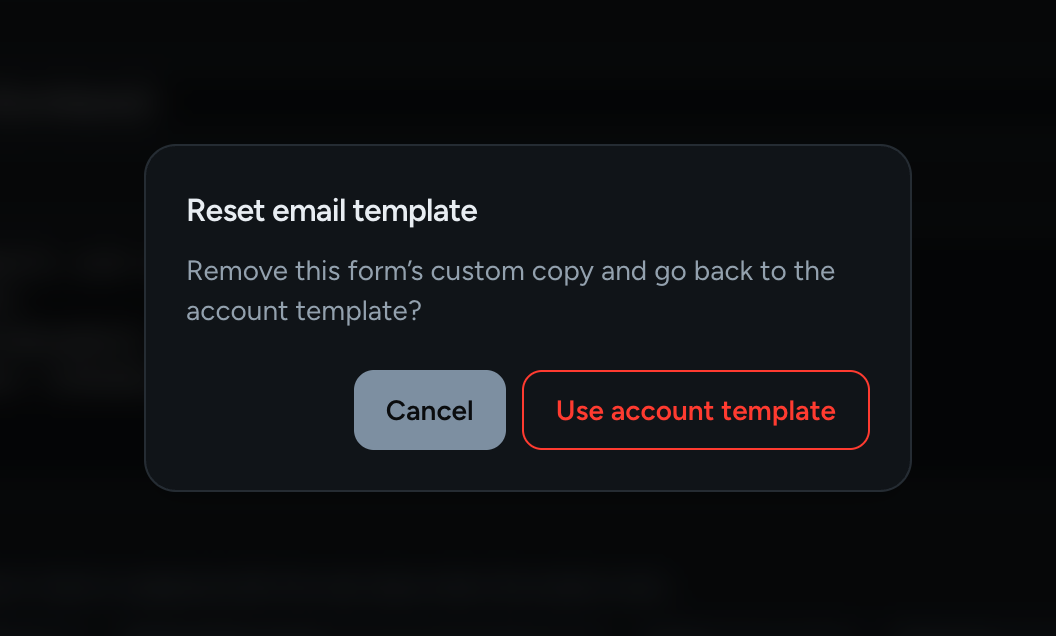Revert to account template with red button
Screen dimensions: 1056x636
(x=696, y=410)
